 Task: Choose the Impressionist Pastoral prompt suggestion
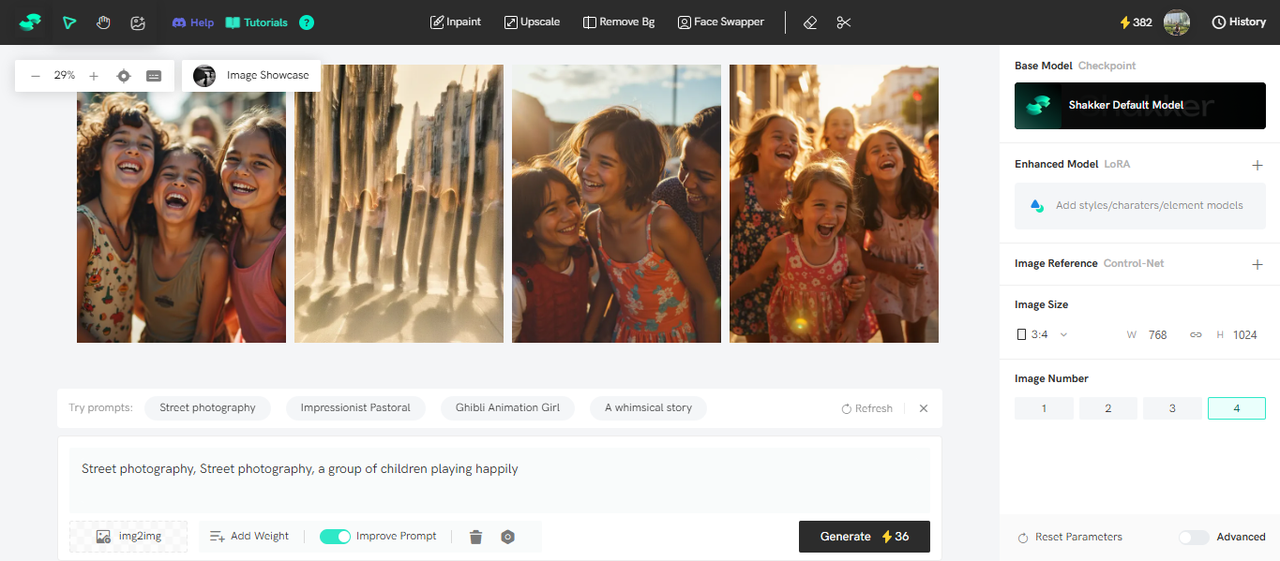356,408
